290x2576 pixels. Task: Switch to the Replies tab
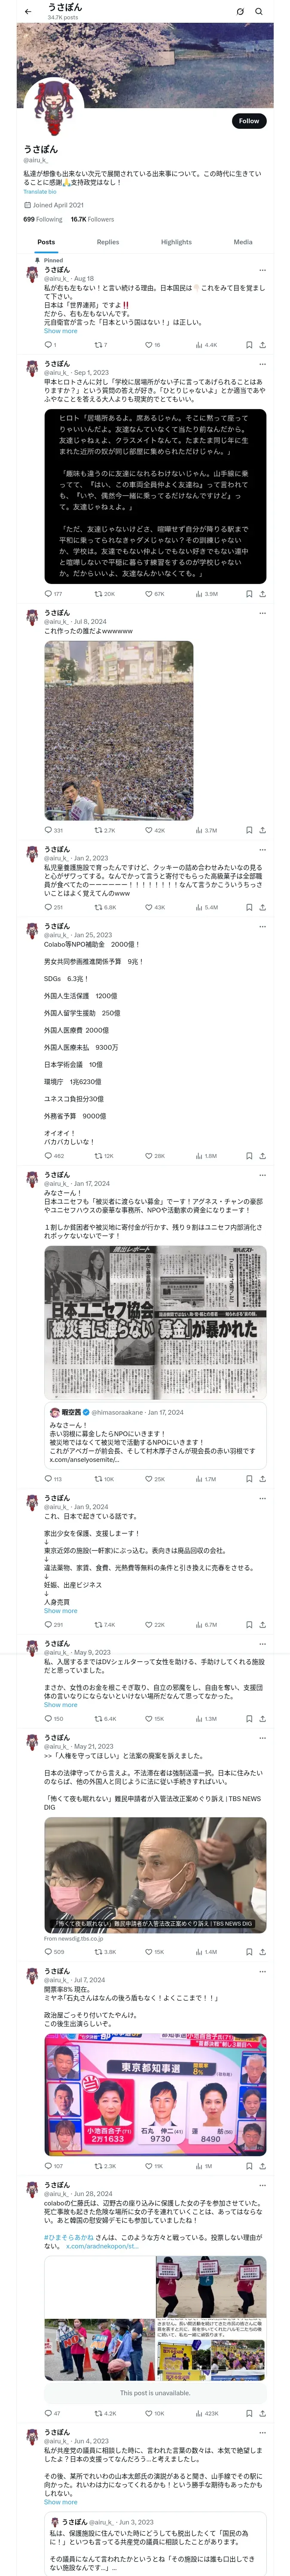coord(108,242)
